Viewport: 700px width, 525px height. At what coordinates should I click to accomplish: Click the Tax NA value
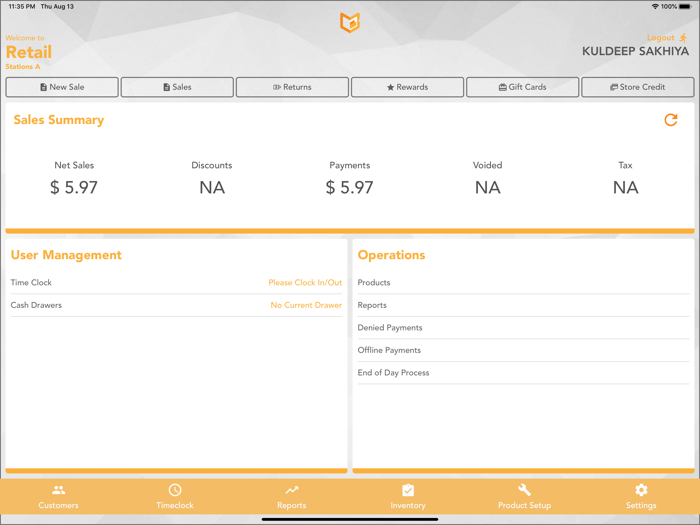click(625, 188)
